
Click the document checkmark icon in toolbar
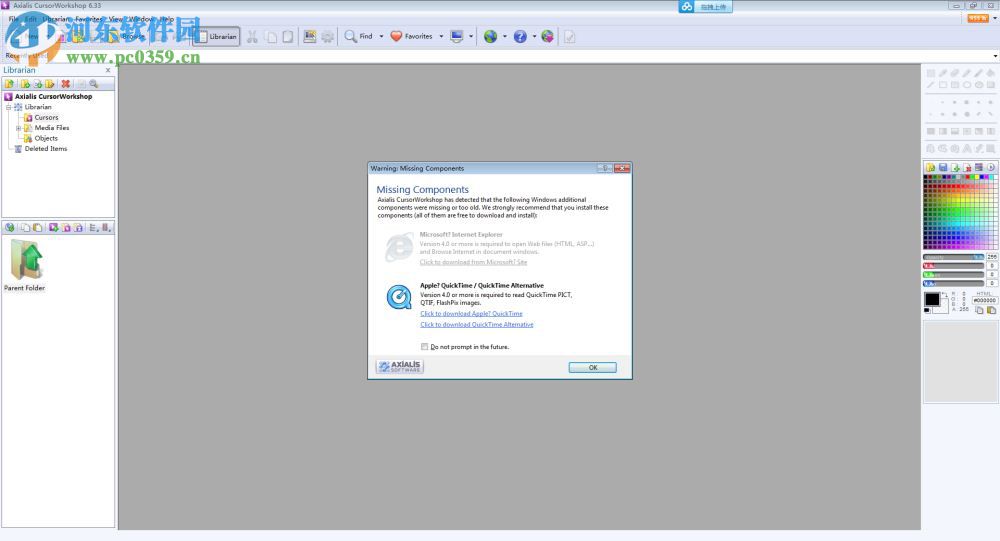tap(570, 36)
